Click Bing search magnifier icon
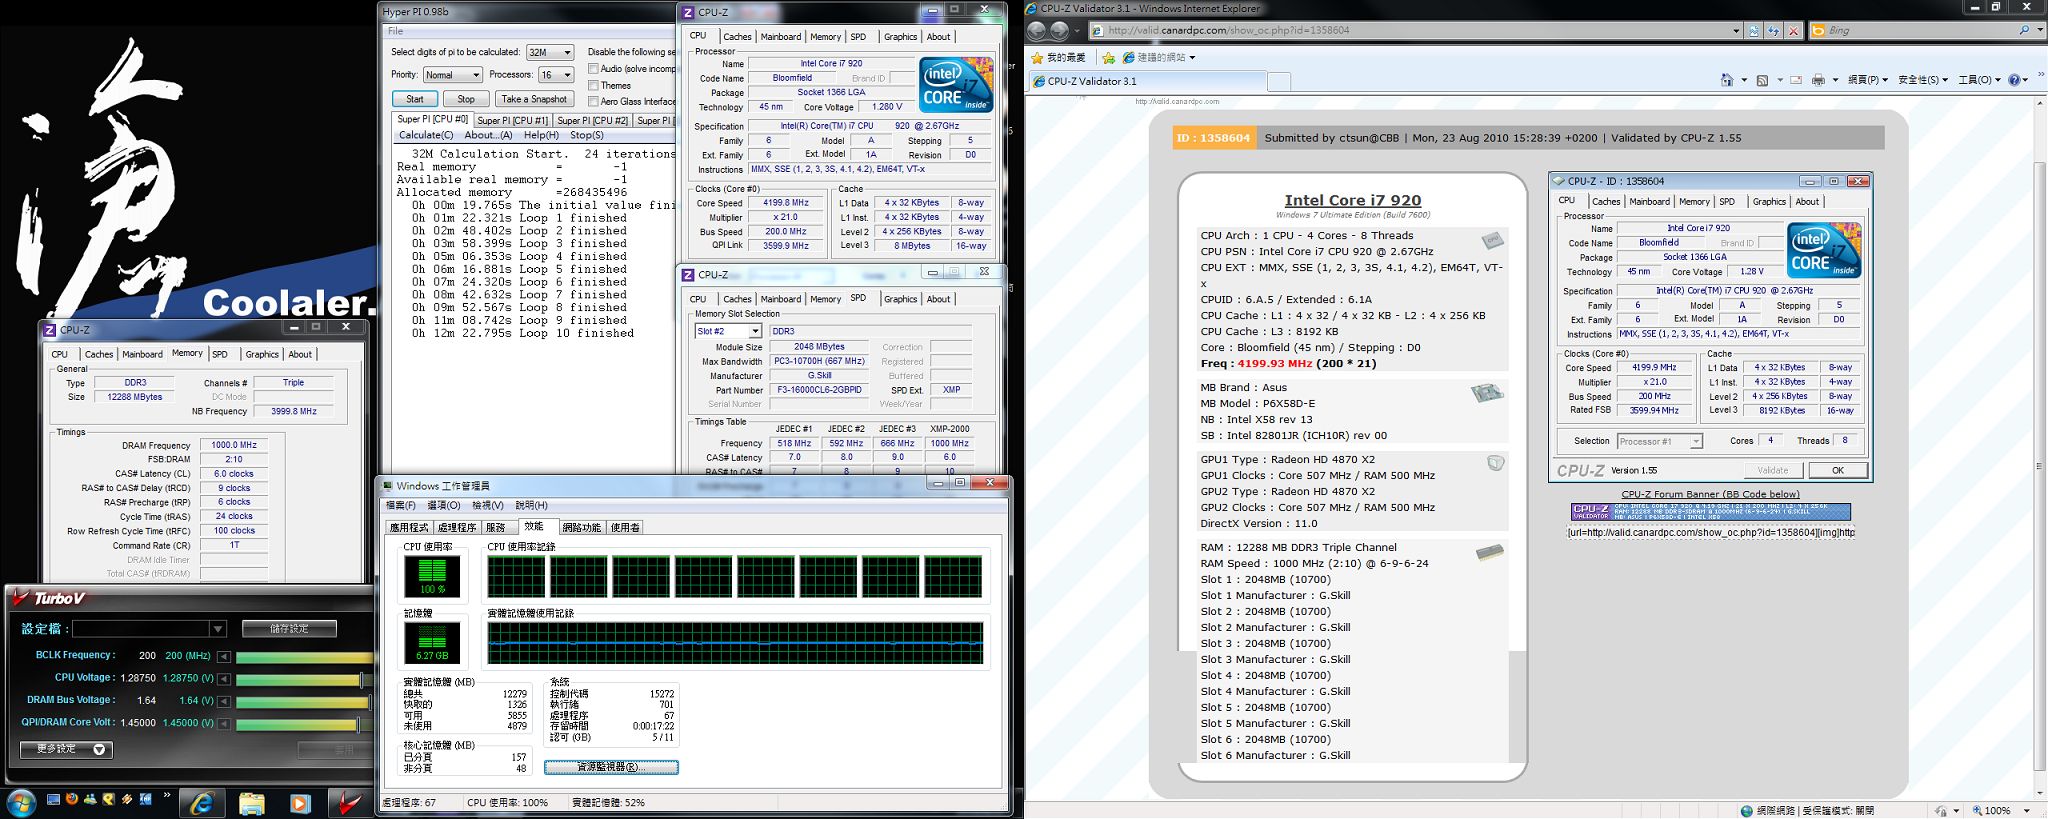 coord(2024,31)
